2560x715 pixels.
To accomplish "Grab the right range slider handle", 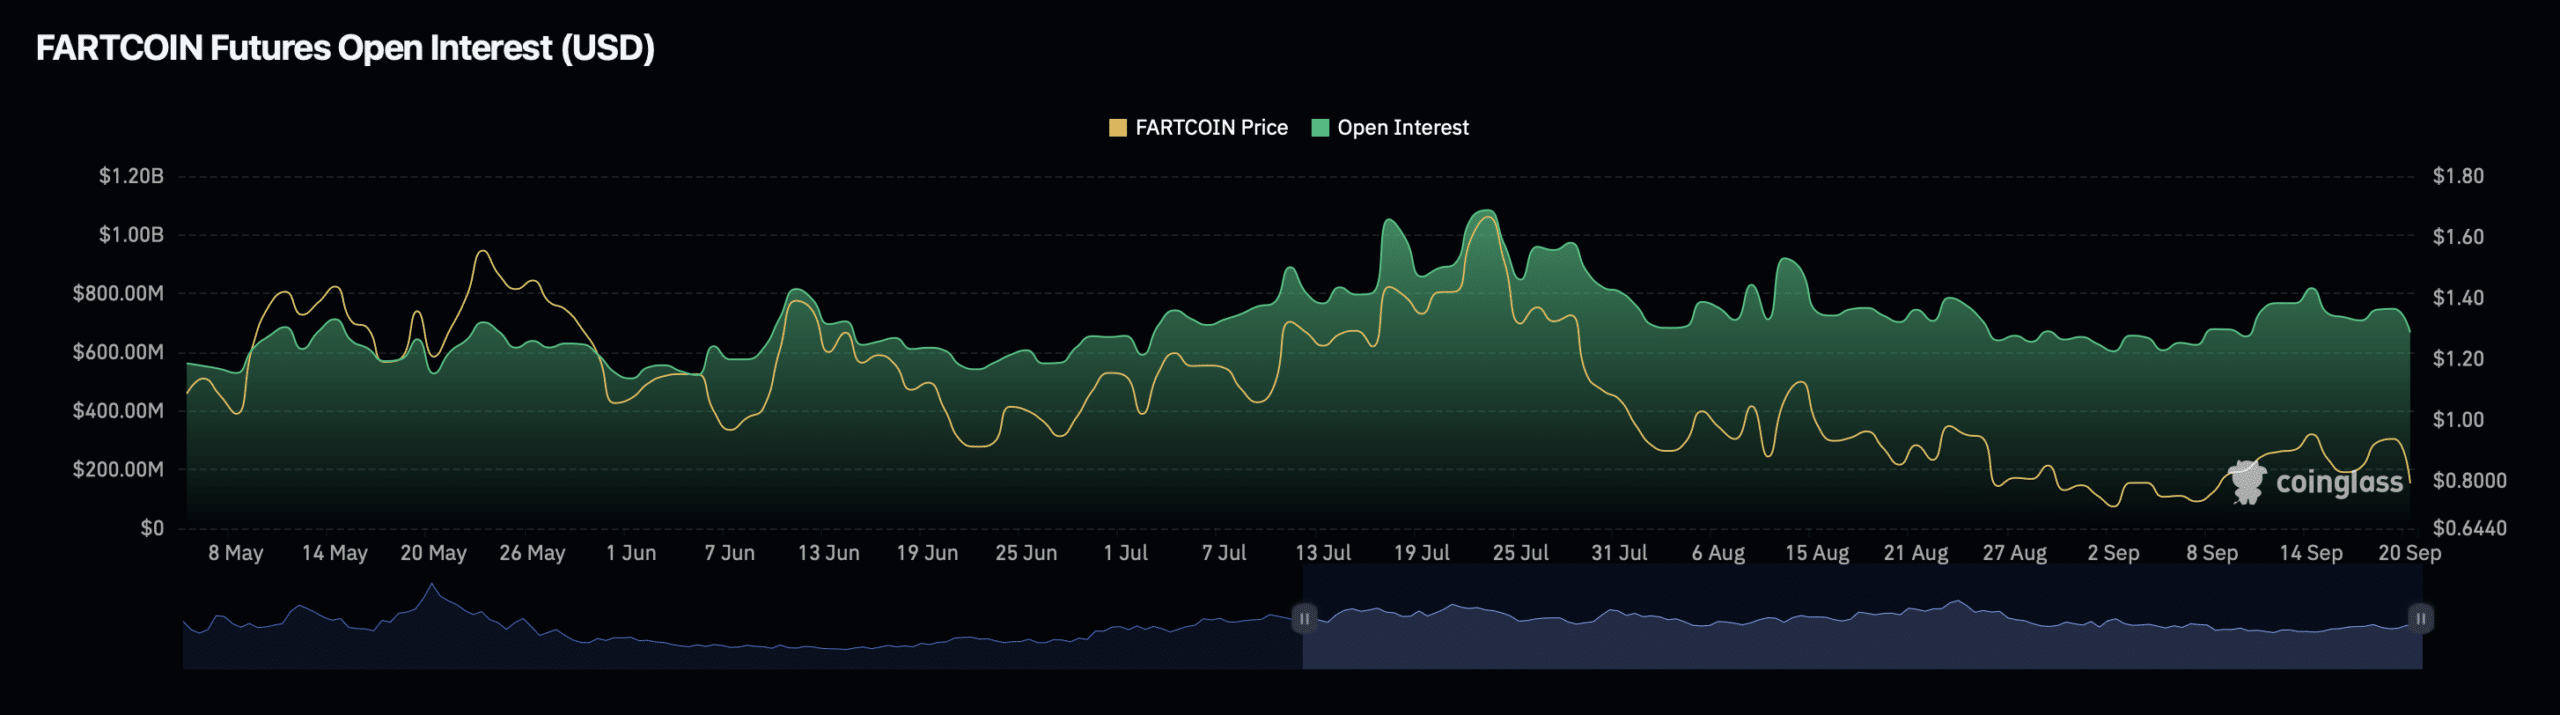I will point(2421,619).
